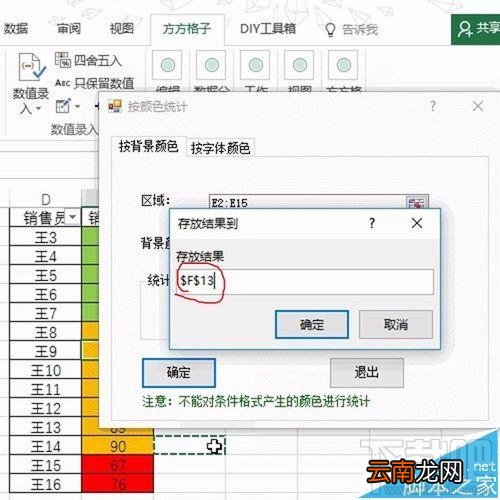The image size is (500, 500).
Task: Click 取消 in 存放结果到 dialog
Action: coord(396,324)
